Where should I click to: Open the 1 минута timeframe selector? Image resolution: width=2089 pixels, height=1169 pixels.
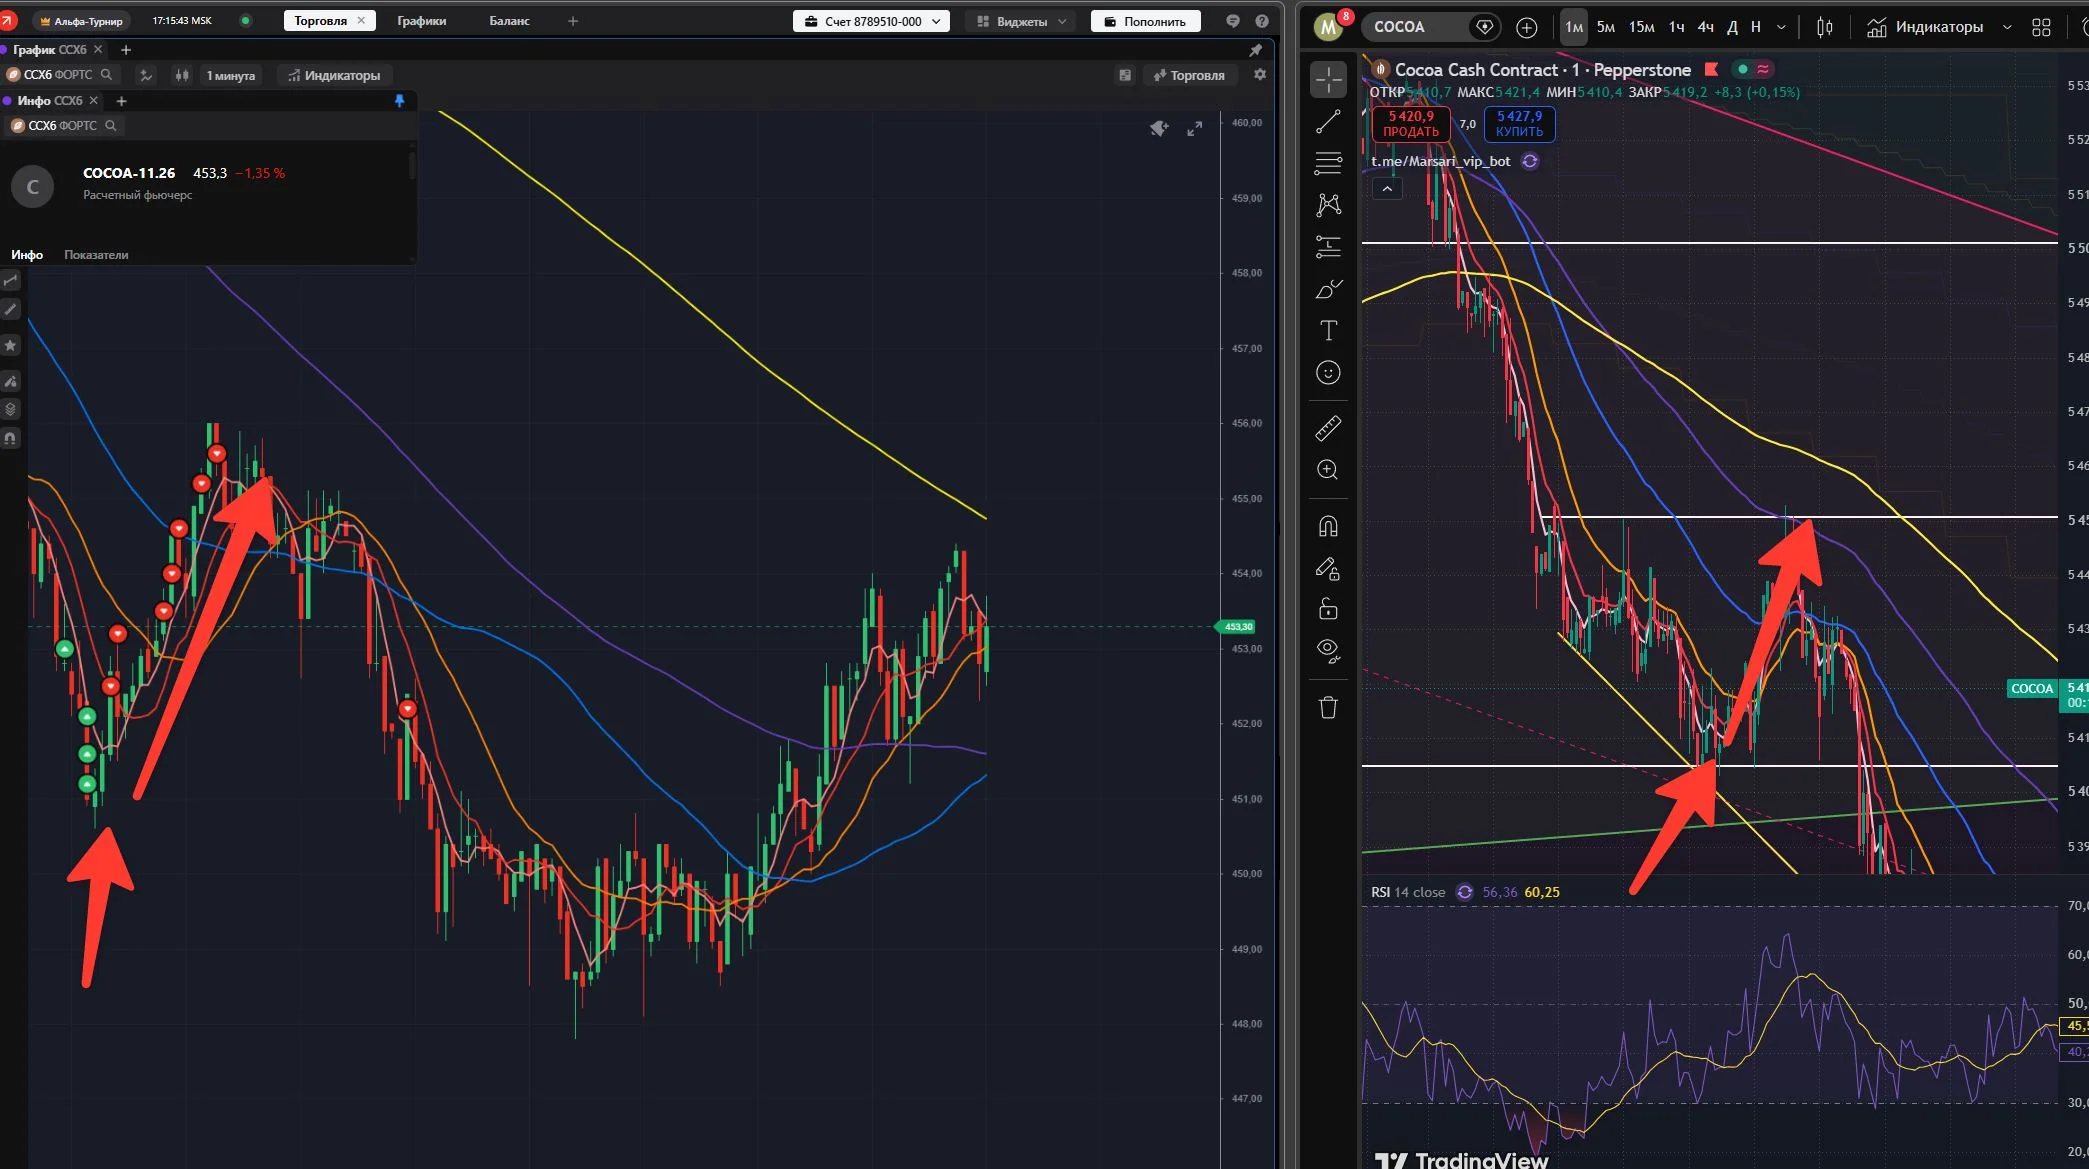[231, 76]
